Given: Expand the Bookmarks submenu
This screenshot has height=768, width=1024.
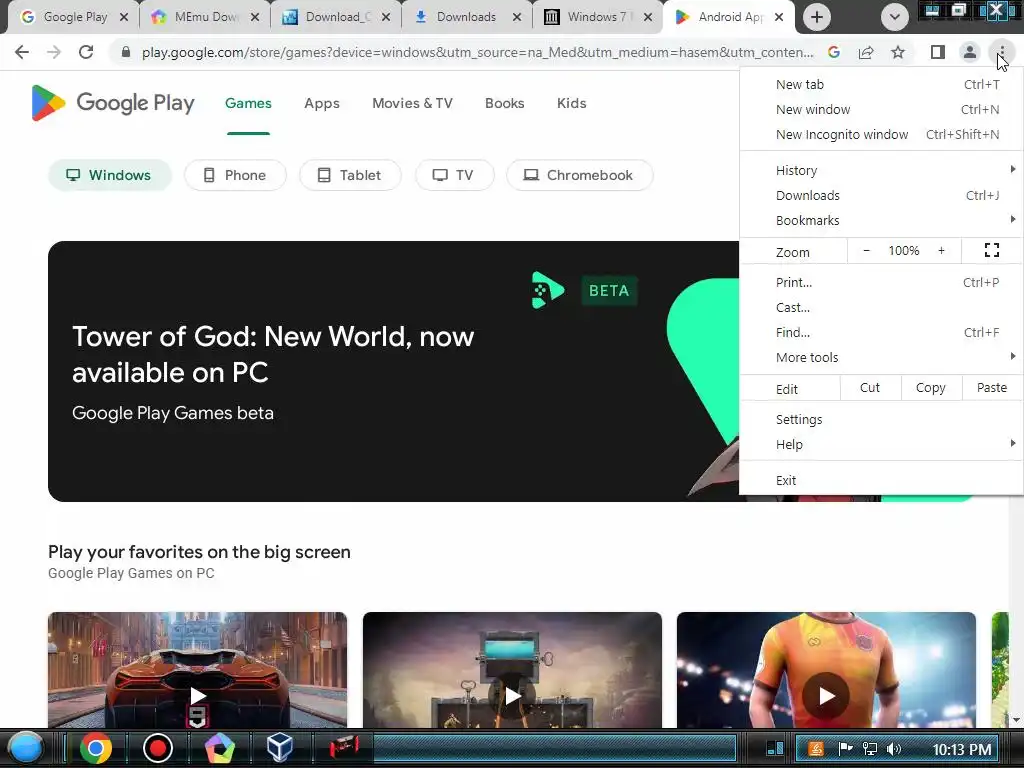Looking at the screenshot, I should tap(881, 220).
